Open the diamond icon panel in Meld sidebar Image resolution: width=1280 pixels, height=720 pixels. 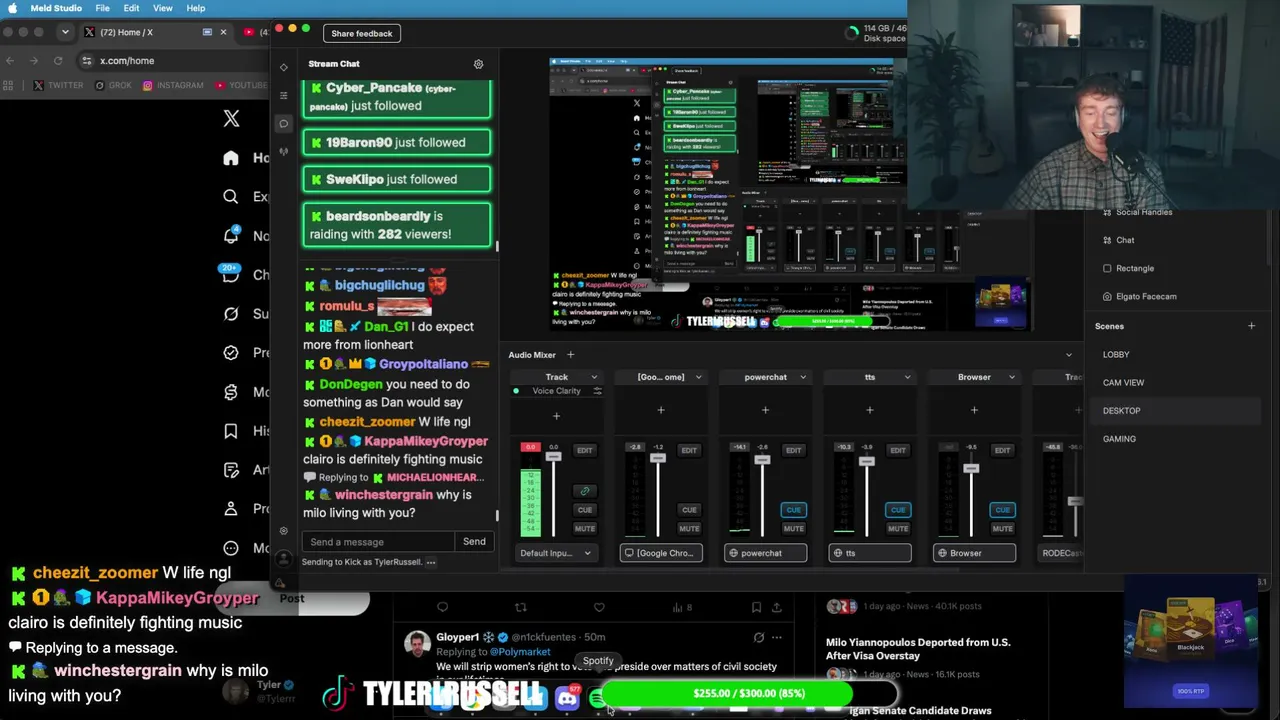[284, 67]
